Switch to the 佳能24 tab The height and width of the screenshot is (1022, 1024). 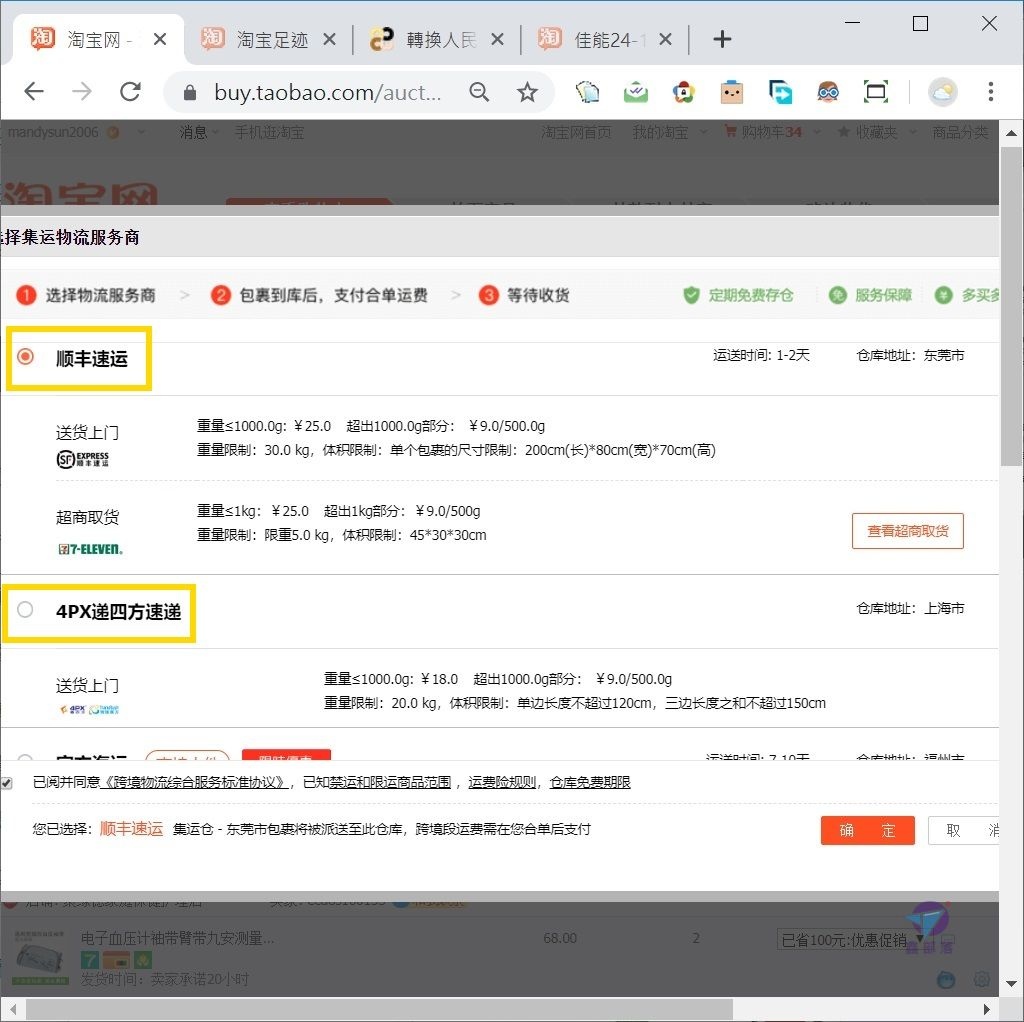coord(605,39)
